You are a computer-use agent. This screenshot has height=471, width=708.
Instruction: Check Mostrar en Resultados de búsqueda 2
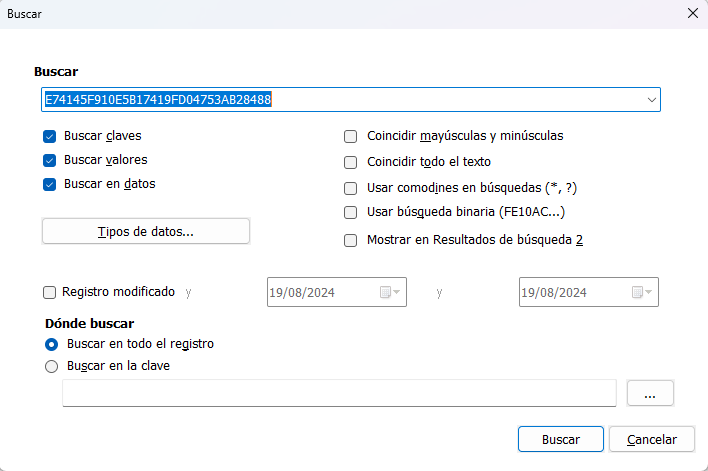point(350,241)
